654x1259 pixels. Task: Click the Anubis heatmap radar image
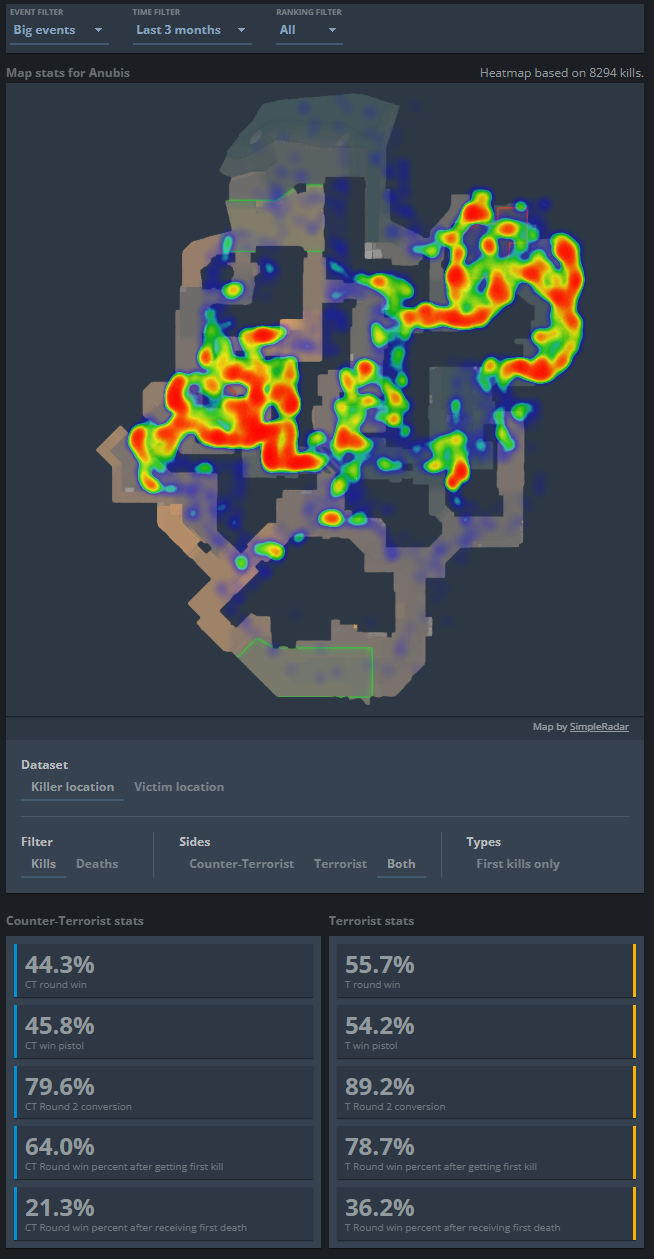tap(327, 400)
